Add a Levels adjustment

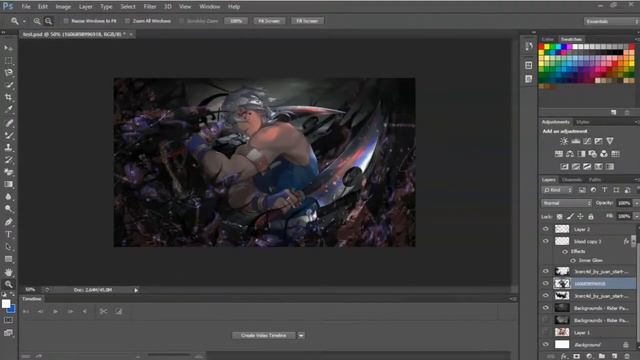(576, 141)
